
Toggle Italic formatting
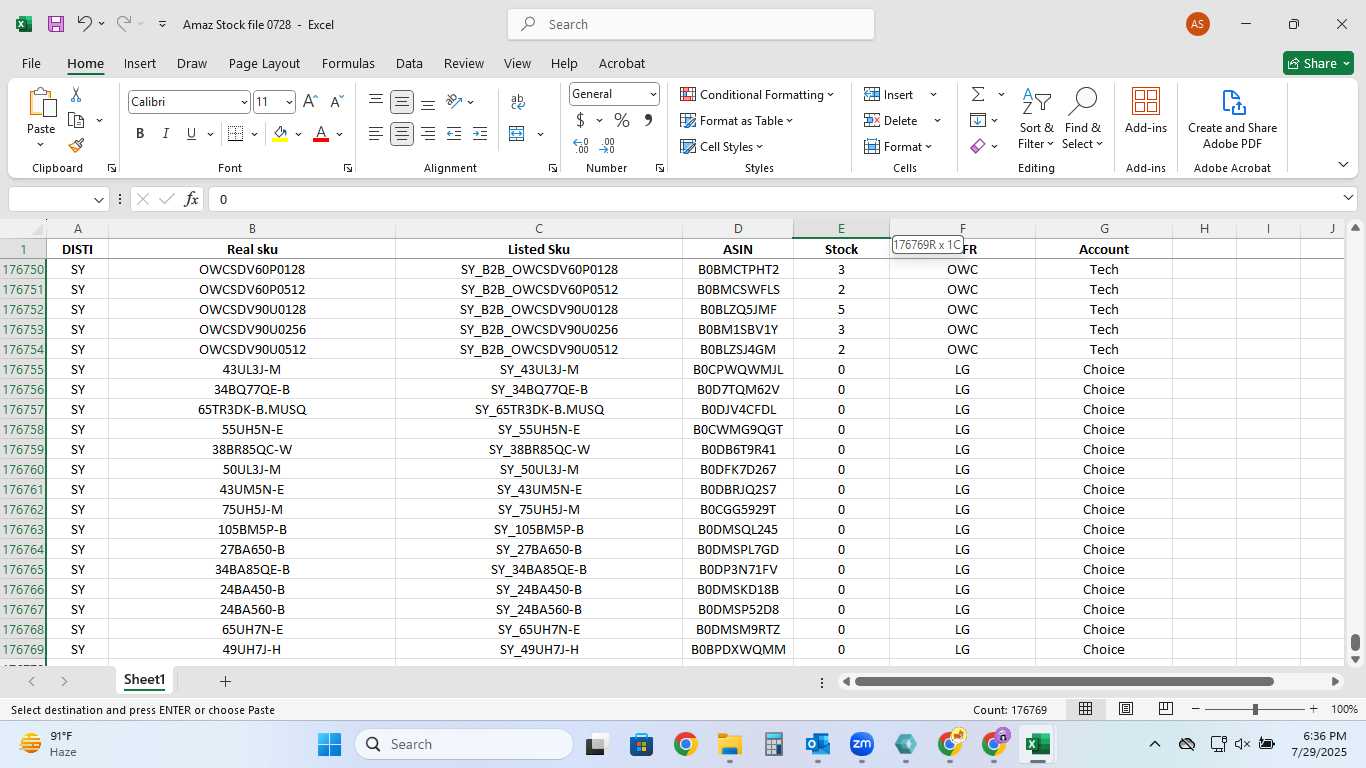click(x=166, y=134)
